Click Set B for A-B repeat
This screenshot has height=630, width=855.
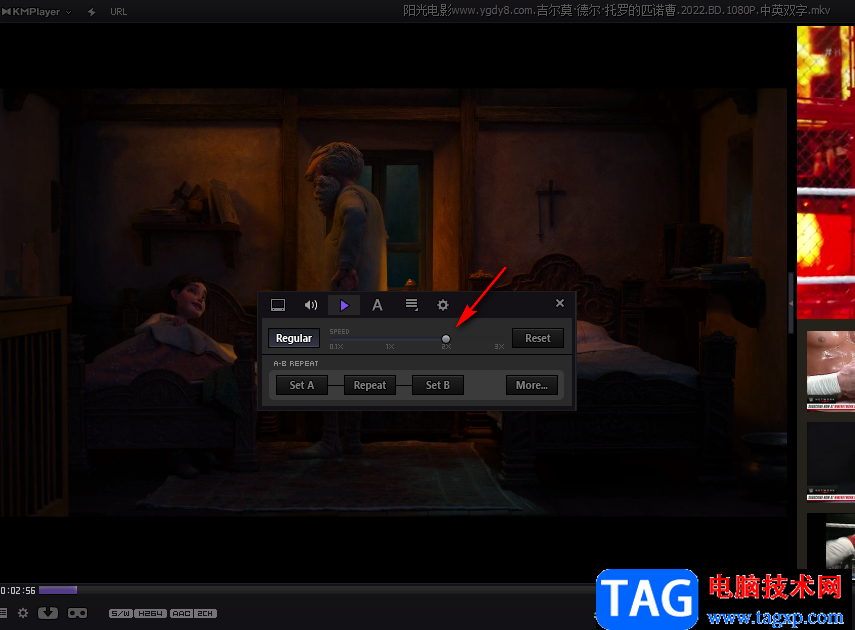click(438, 385)
